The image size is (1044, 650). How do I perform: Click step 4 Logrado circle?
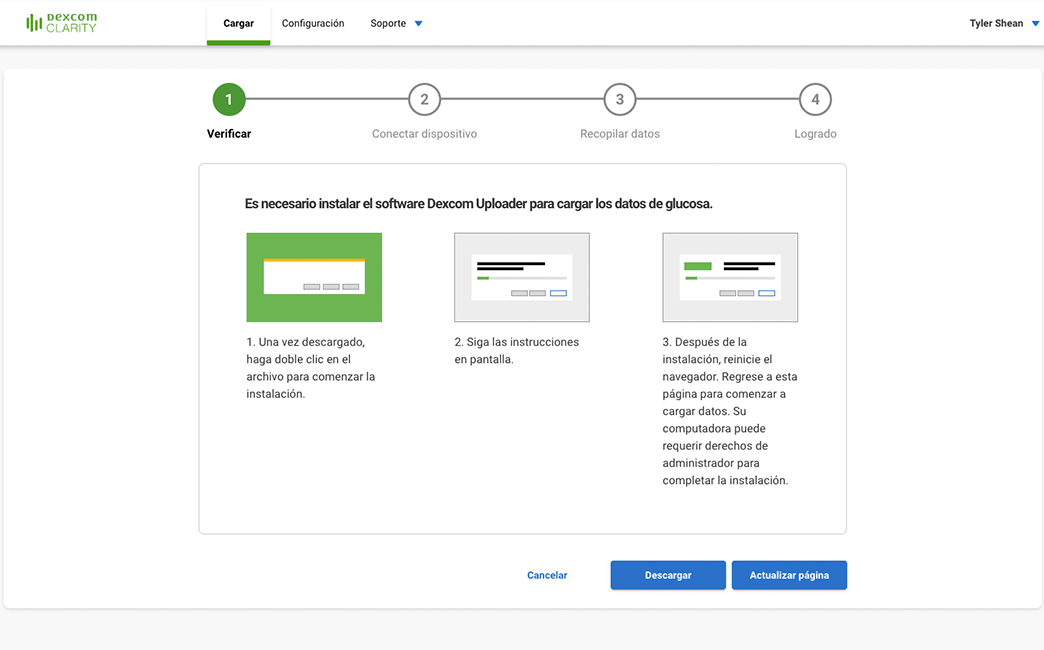pyautogui.click(x=815, y=99)
